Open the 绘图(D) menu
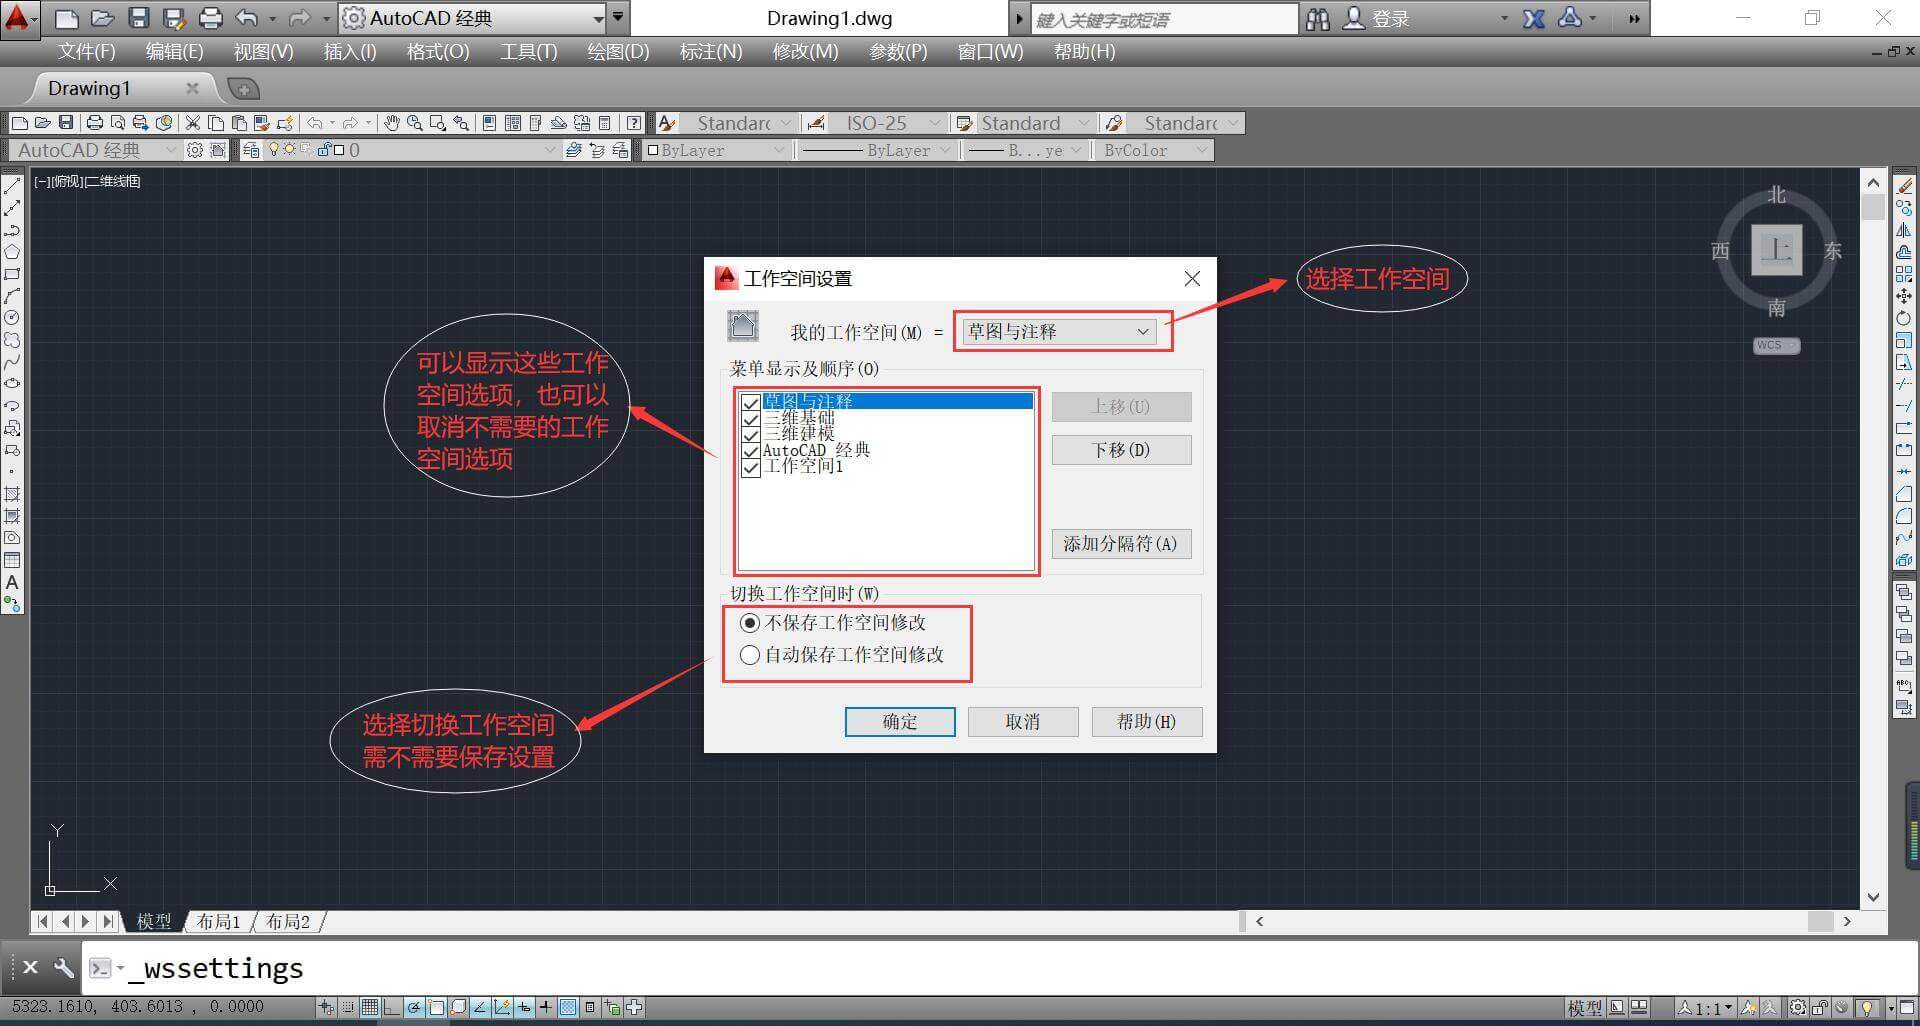 point(618,52)
